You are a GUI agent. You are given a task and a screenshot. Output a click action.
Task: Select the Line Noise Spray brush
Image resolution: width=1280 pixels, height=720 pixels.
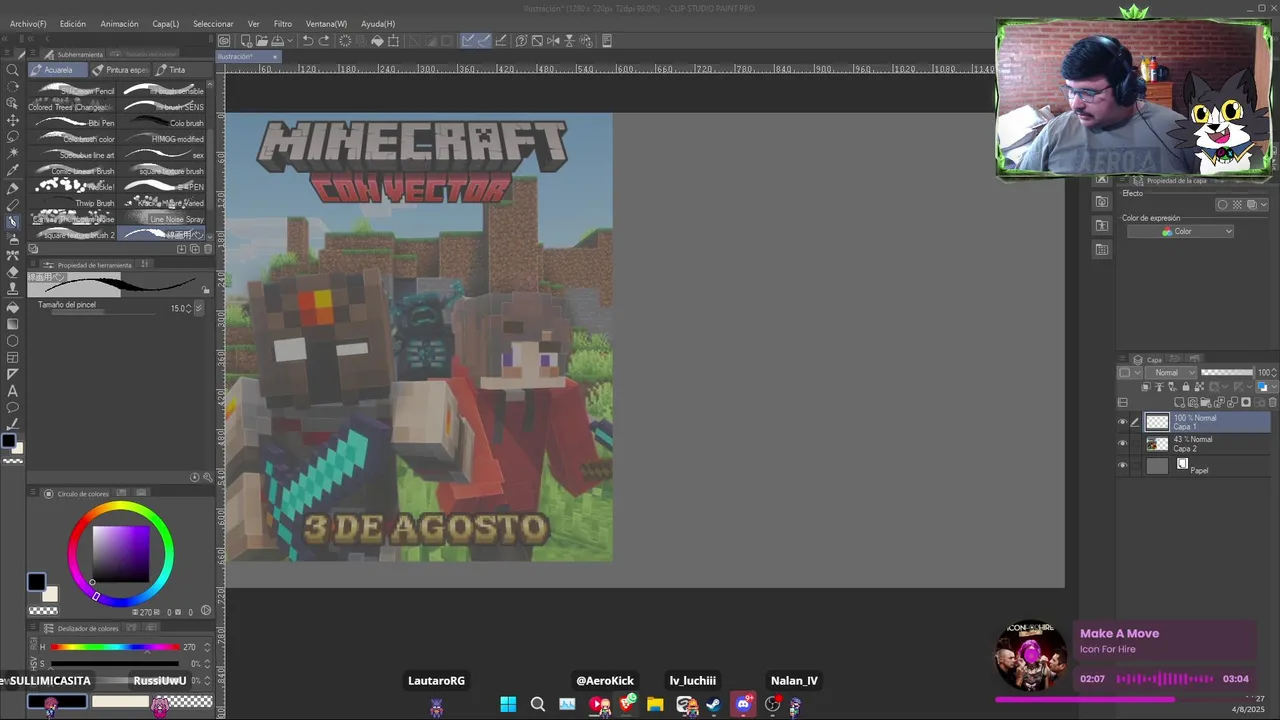(163, 219)
